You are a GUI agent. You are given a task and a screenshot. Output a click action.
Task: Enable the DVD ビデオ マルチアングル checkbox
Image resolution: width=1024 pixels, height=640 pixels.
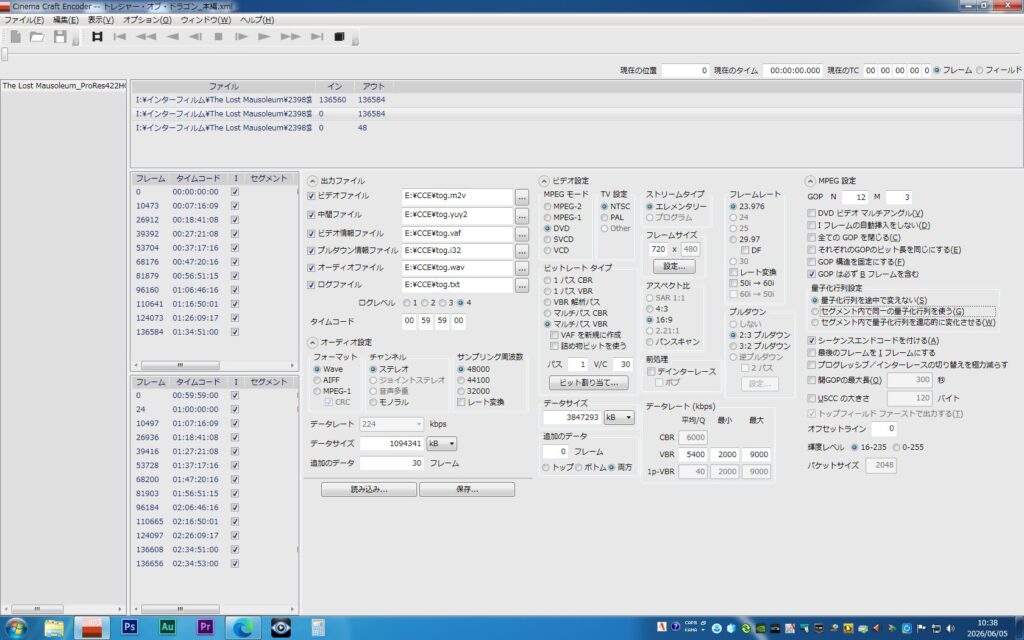811,213
